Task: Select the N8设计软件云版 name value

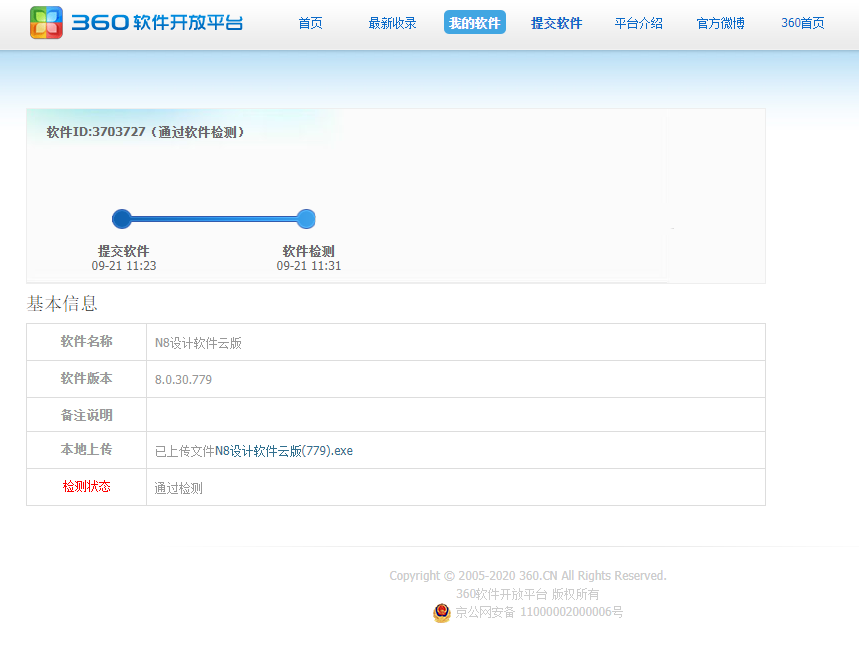Action: tap(198, 343)
